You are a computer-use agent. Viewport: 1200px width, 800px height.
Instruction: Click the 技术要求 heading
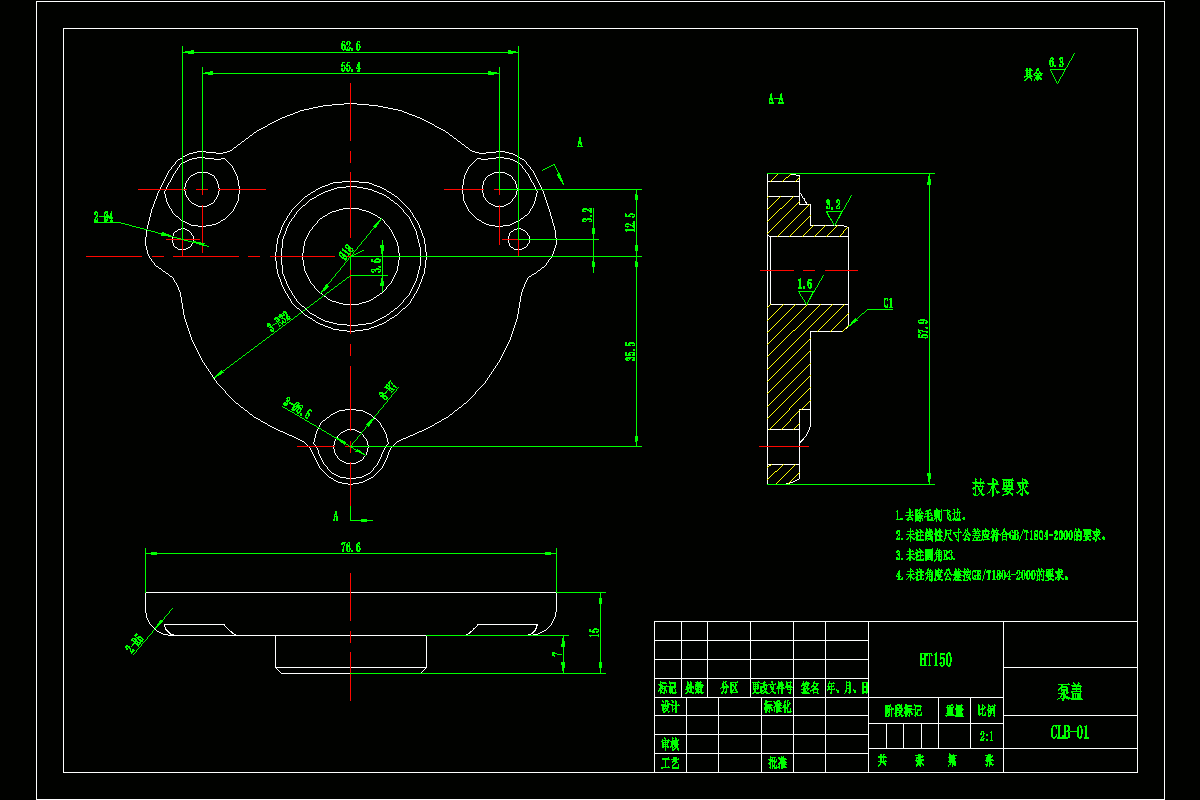point(1001,487)
